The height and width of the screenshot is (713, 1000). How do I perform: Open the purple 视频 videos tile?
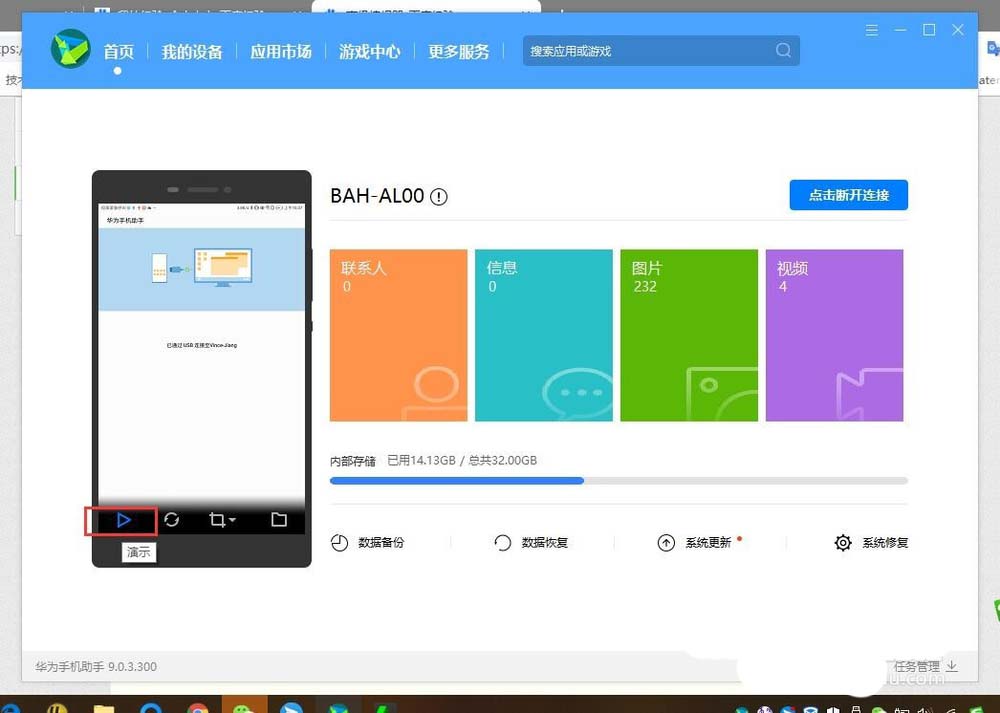pyautogui.click(x=834, y=335)
